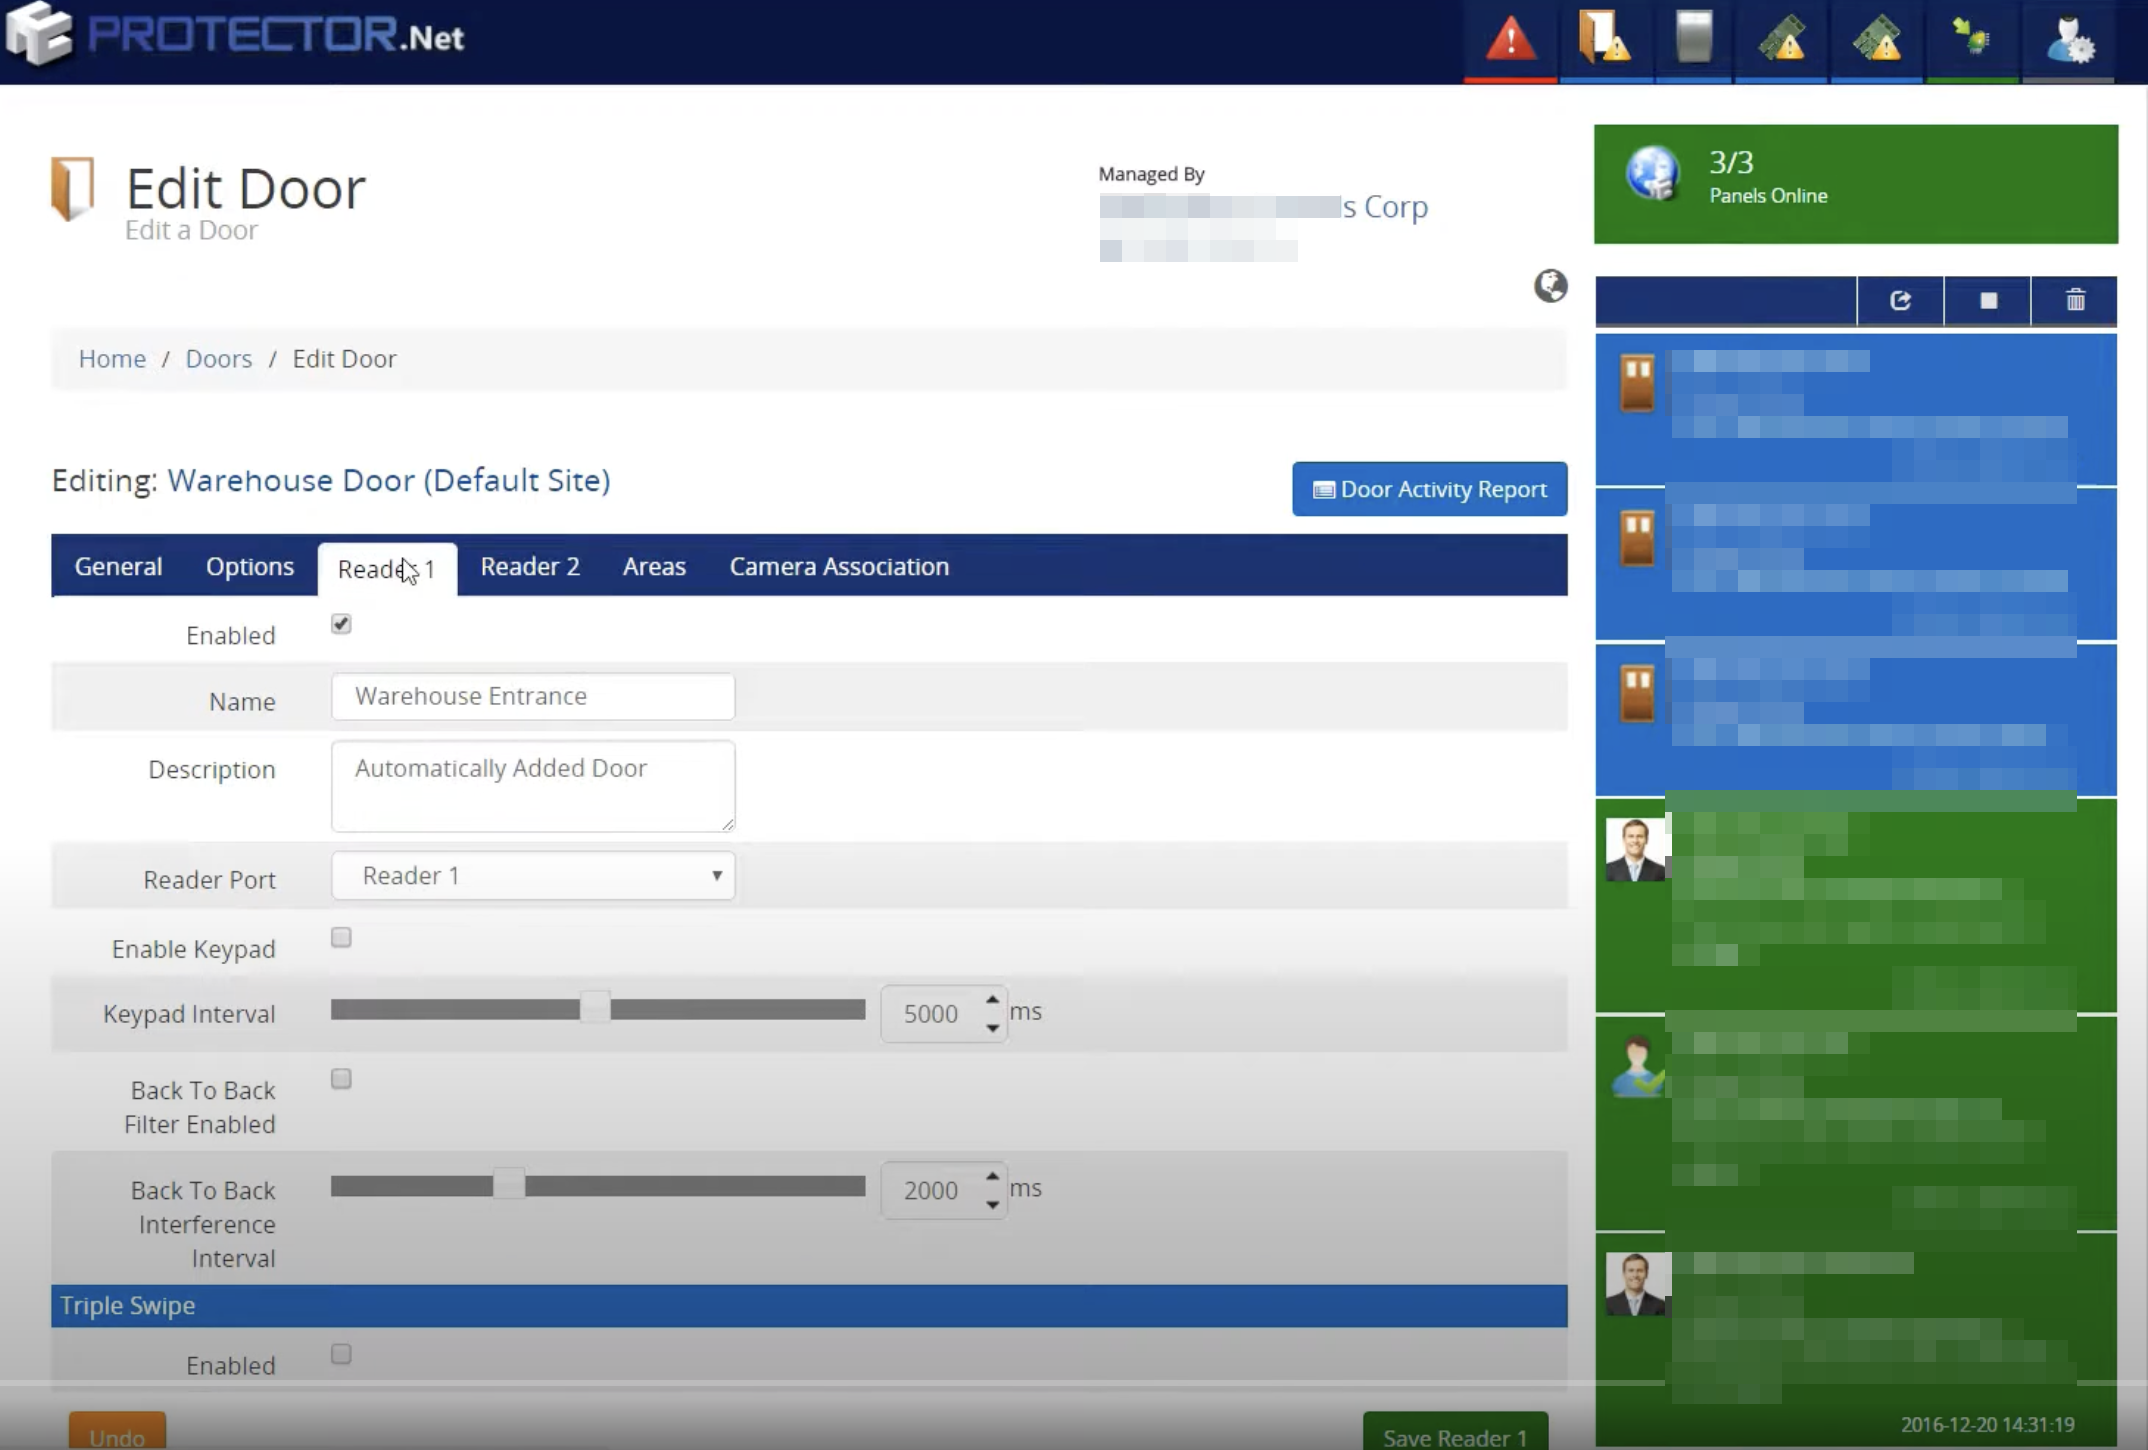Click the stop square icon in event panel

1988,300
